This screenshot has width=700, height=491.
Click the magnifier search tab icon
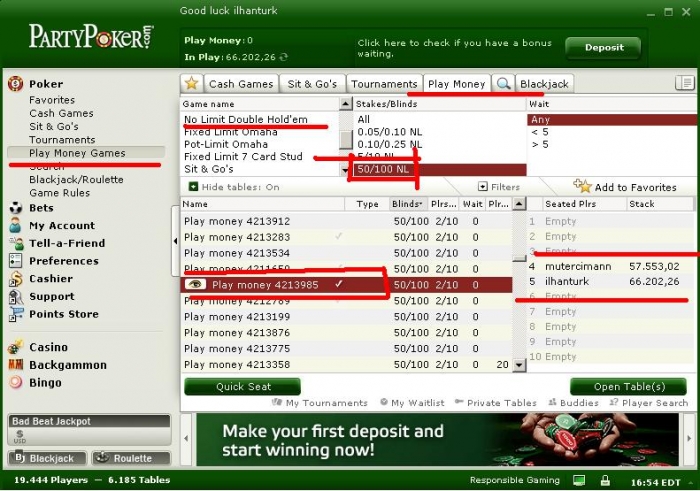(x=503, y=83)
